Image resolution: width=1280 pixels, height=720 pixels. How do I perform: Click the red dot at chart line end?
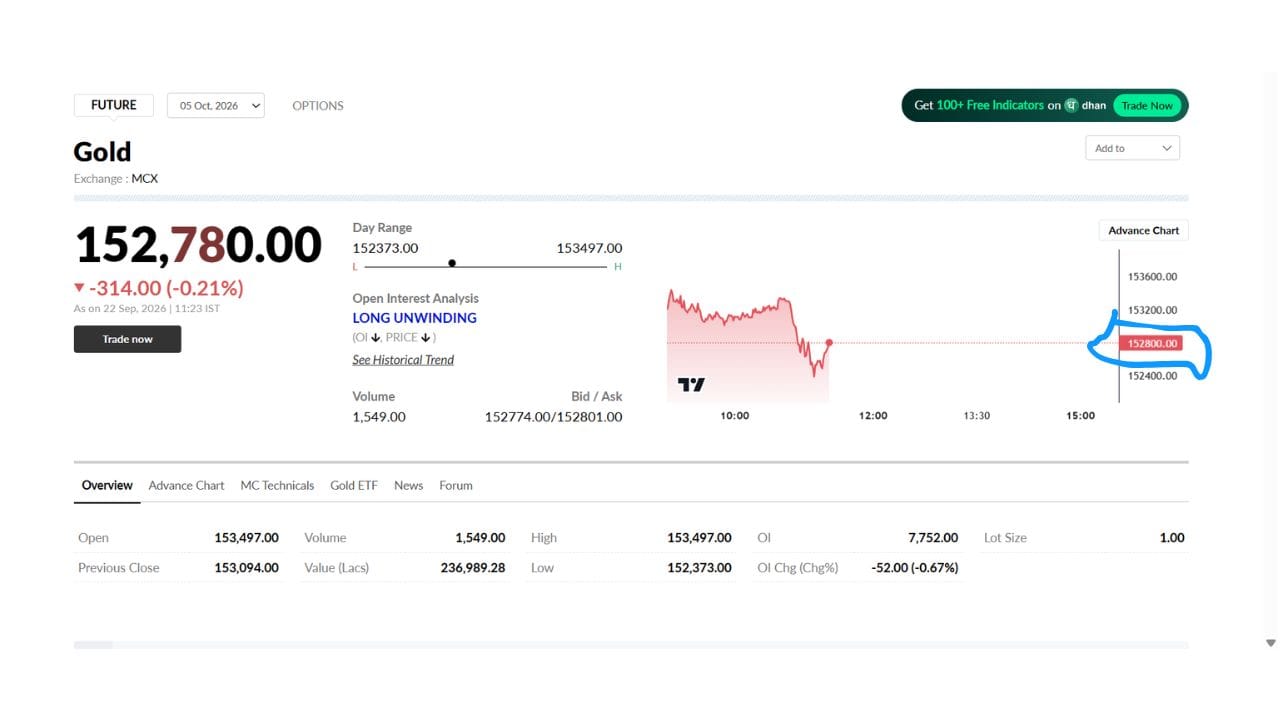coord(829,343)
